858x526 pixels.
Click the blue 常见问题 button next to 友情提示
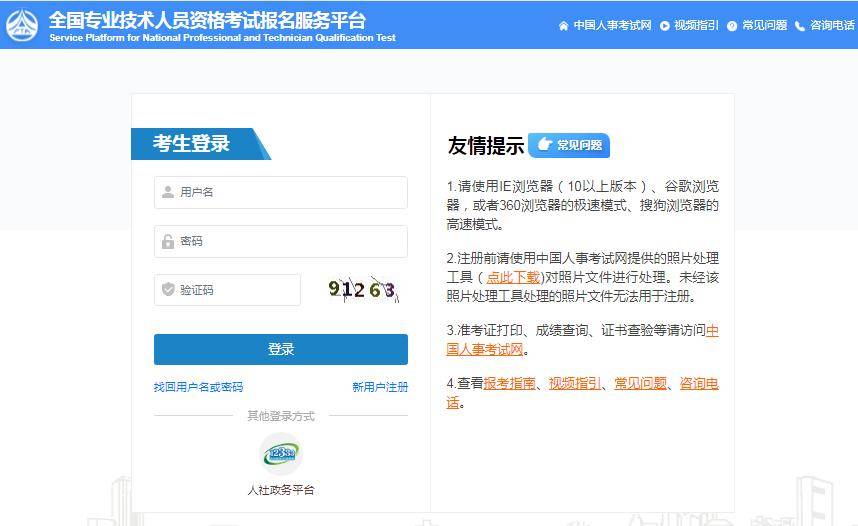coord(569,145)
